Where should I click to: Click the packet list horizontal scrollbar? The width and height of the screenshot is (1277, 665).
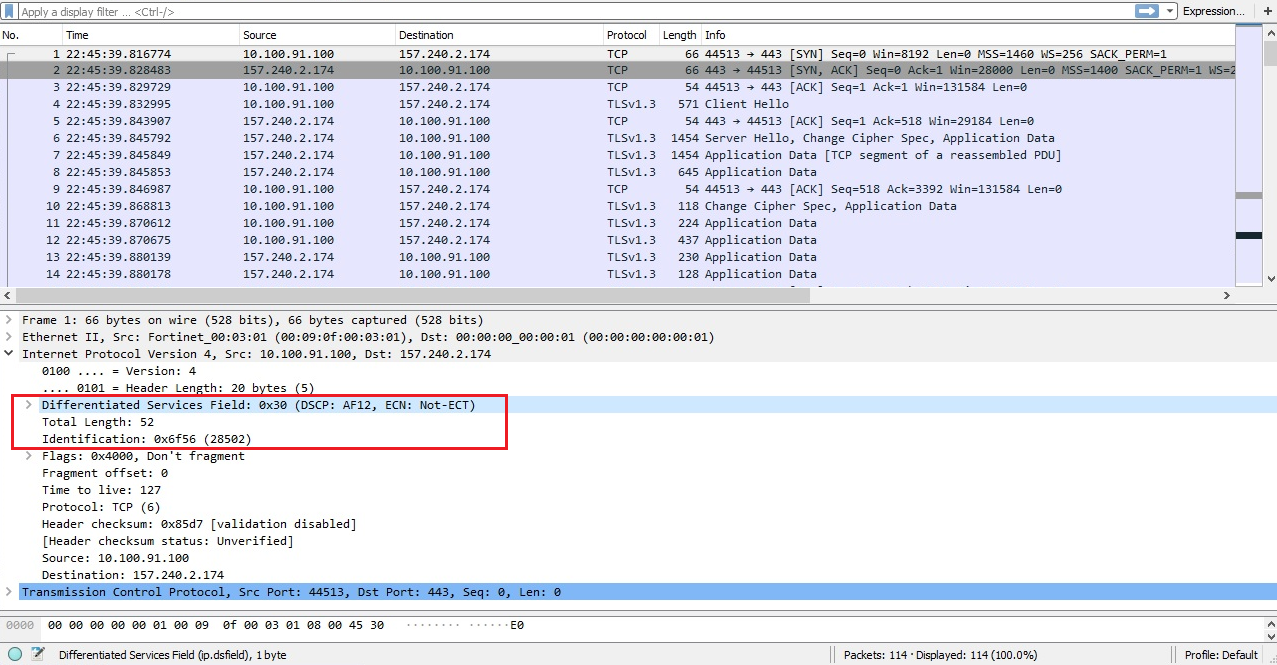pos(400,295)
